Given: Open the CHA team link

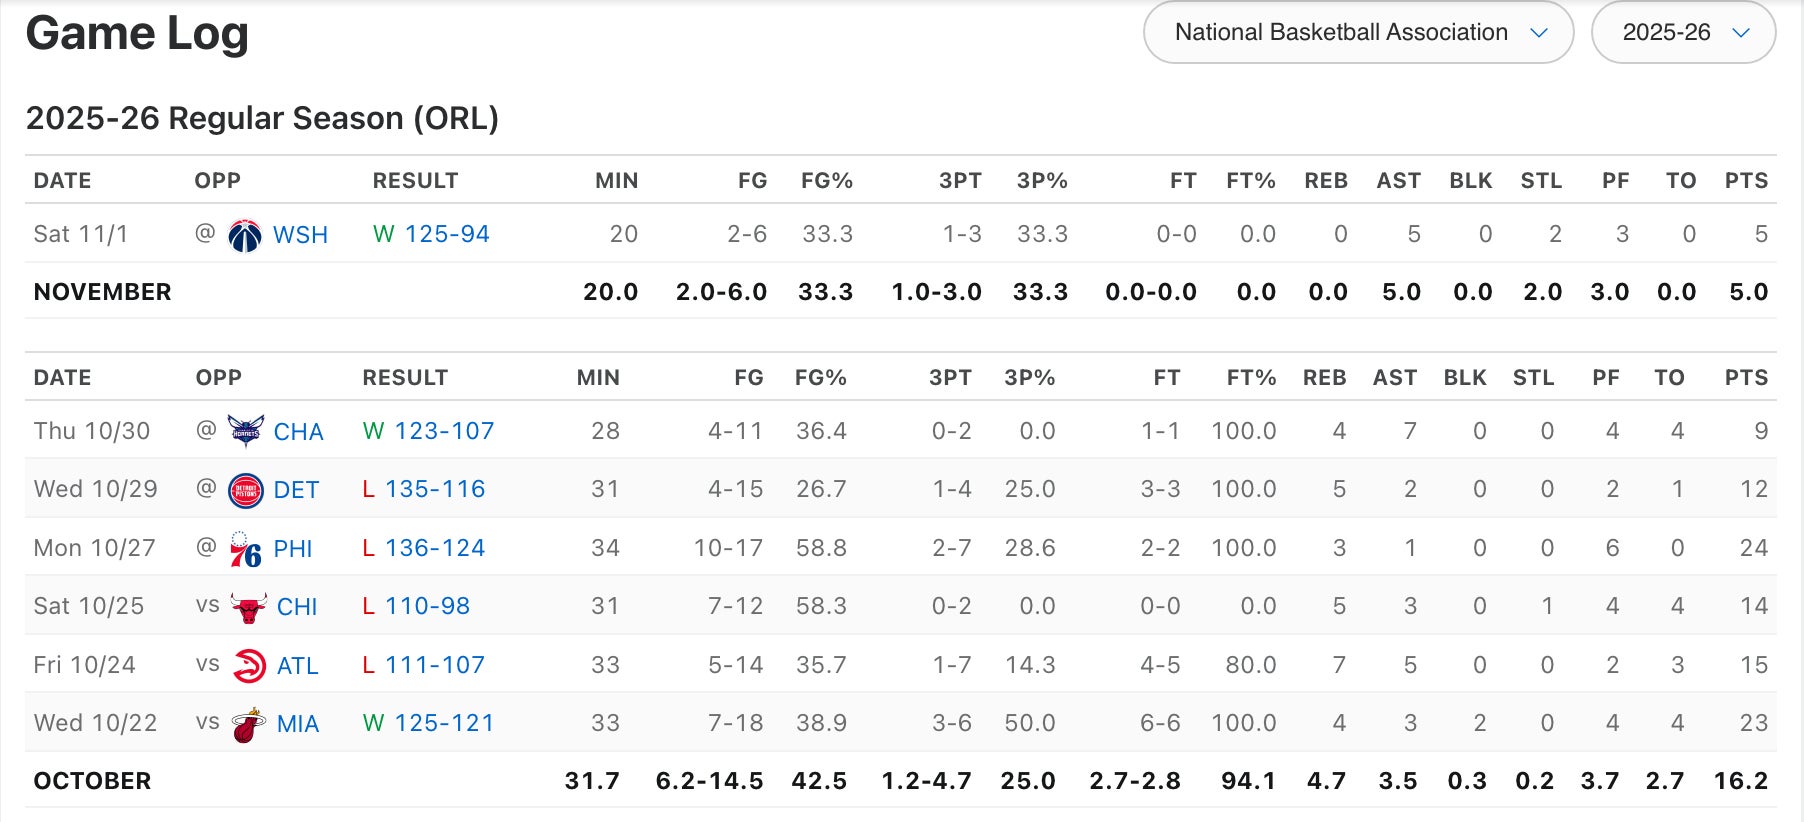Looking at the screenshot, I should (298, 432).
